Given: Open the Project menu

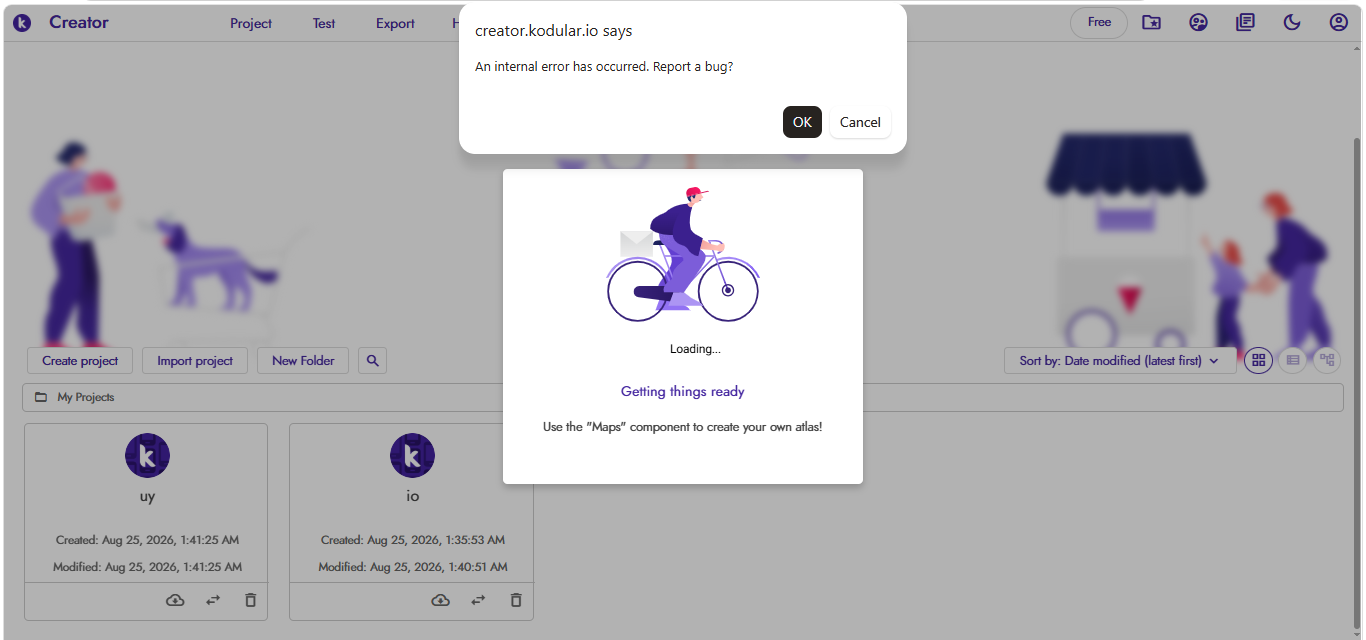Looking at the screenshot, I should 251,23.
